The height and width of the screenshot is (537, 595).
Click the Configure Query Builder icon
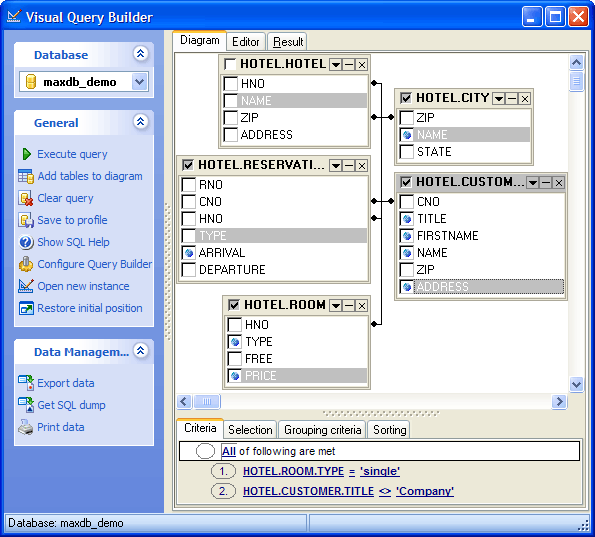click(x=26, y=264)
